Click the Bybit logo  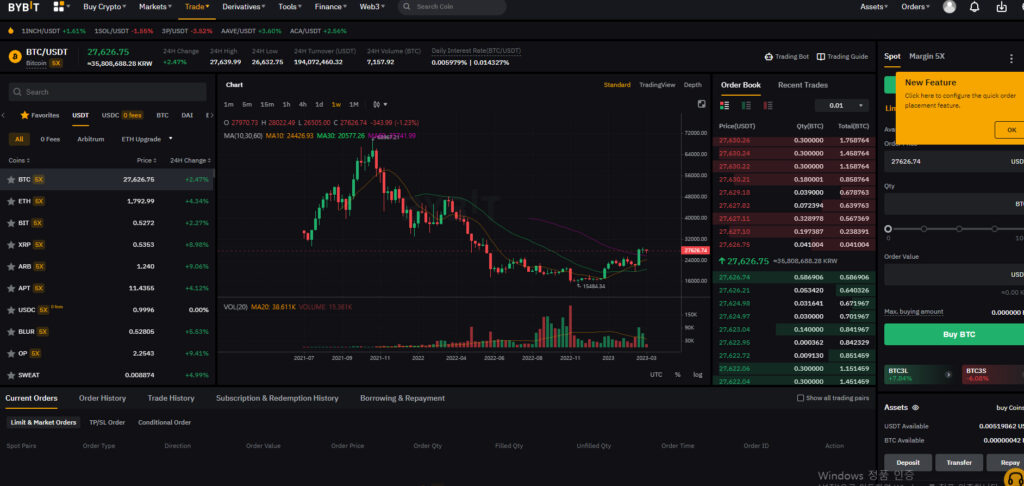(24, 7)
